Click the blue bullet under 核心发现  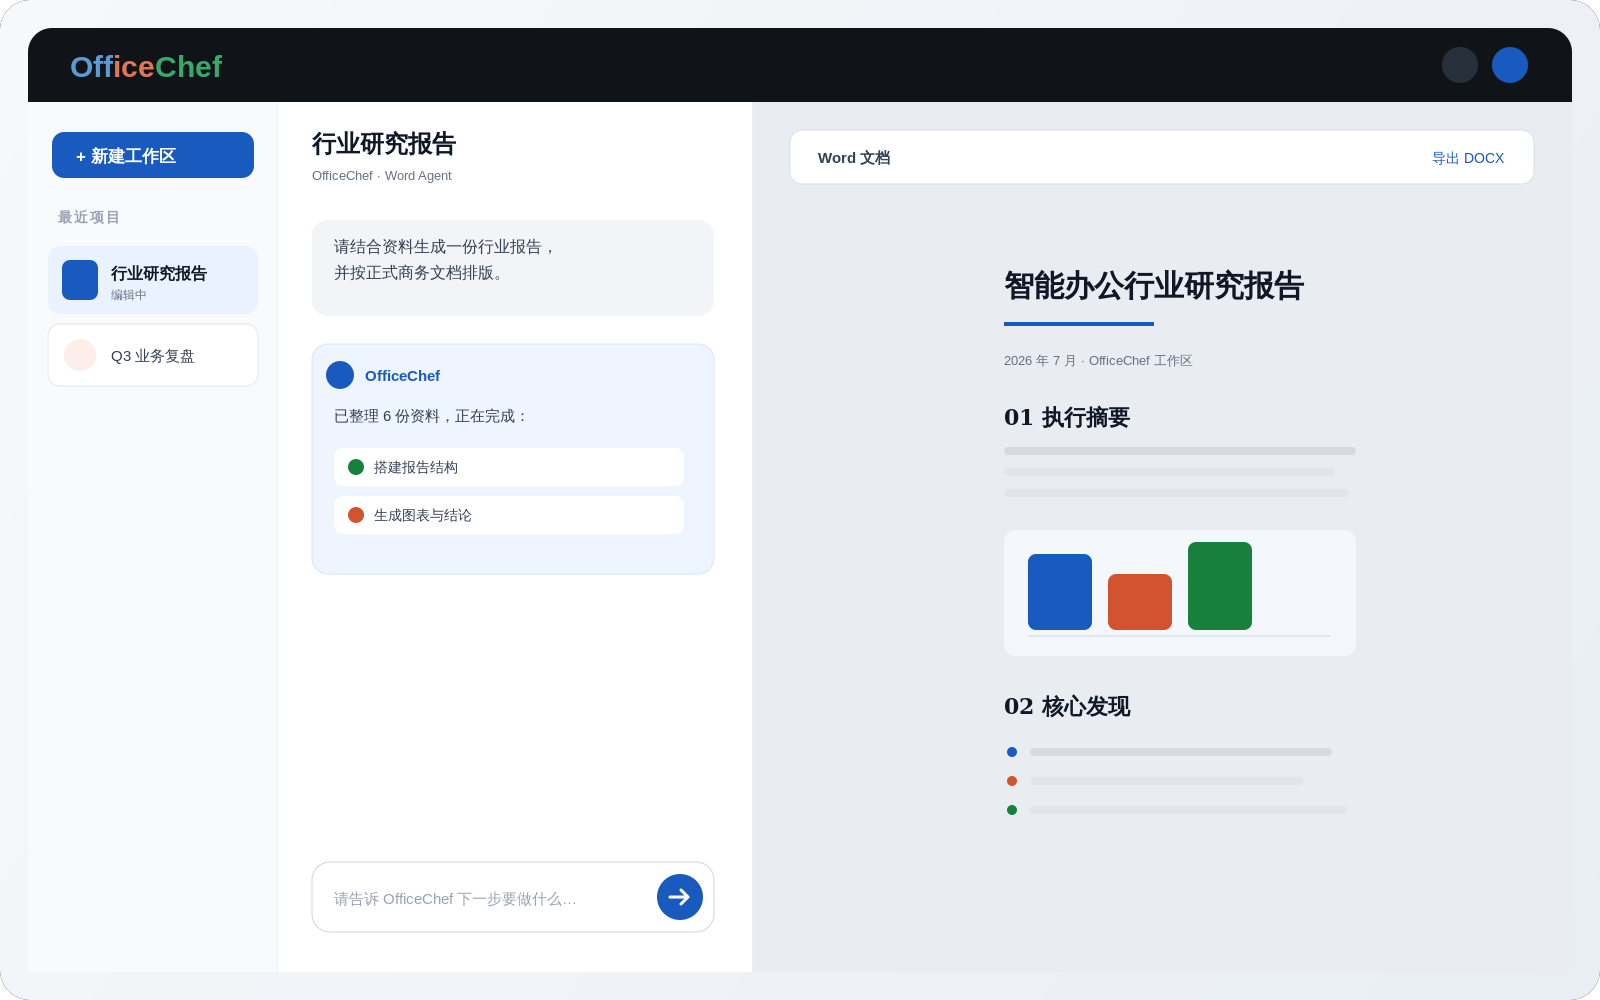click(1012, 752)
